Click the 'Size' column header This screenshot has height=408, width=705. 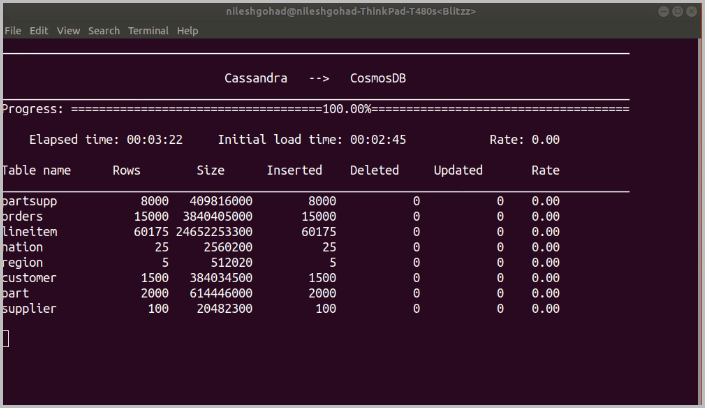(x=210, y=170)
